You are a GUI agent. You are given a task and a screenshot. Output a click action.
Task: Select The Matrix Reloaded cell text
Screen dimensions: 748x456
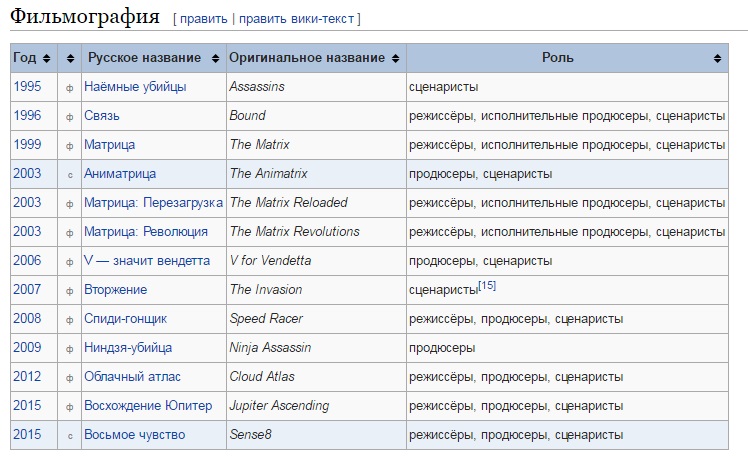pos(289,203)
